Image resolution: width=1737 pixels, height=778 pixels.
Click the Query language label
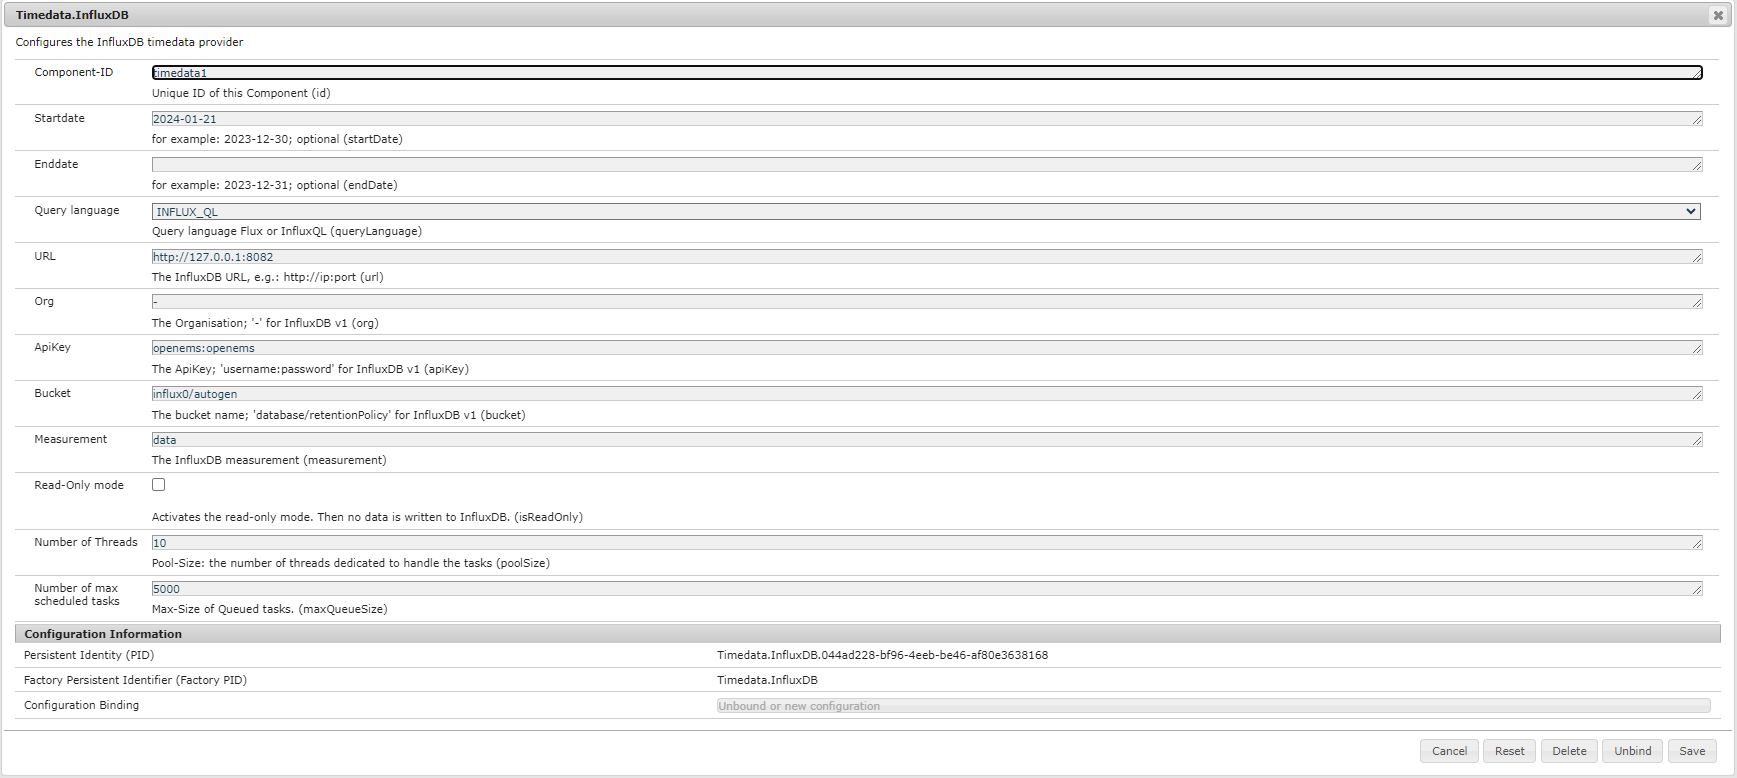click(x=77, y=210)
